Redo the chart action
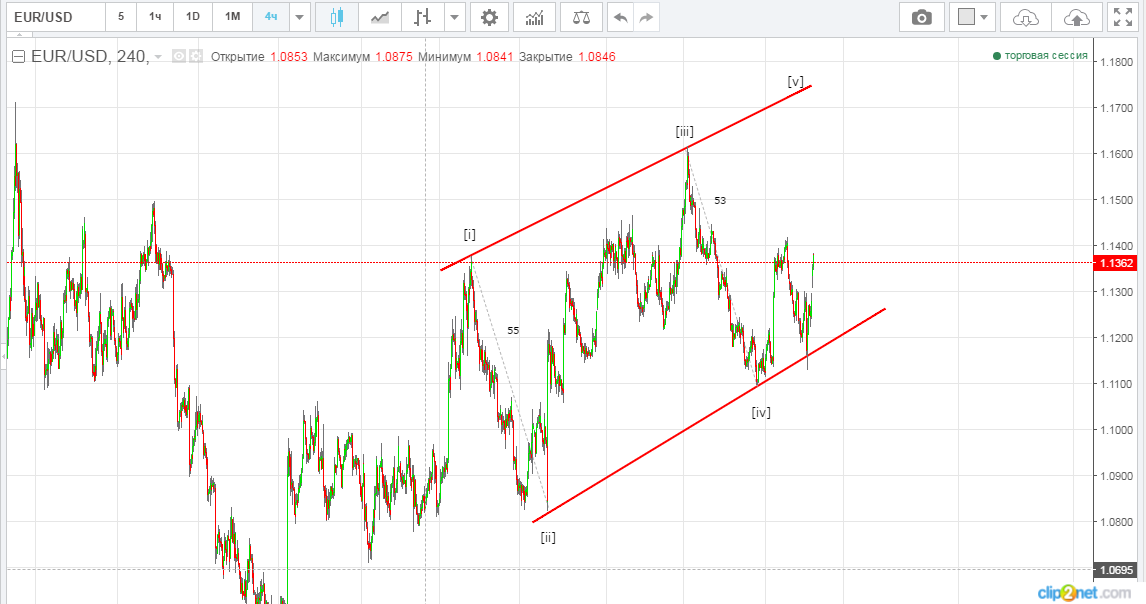1146x604 pixels. click(646, 17)
